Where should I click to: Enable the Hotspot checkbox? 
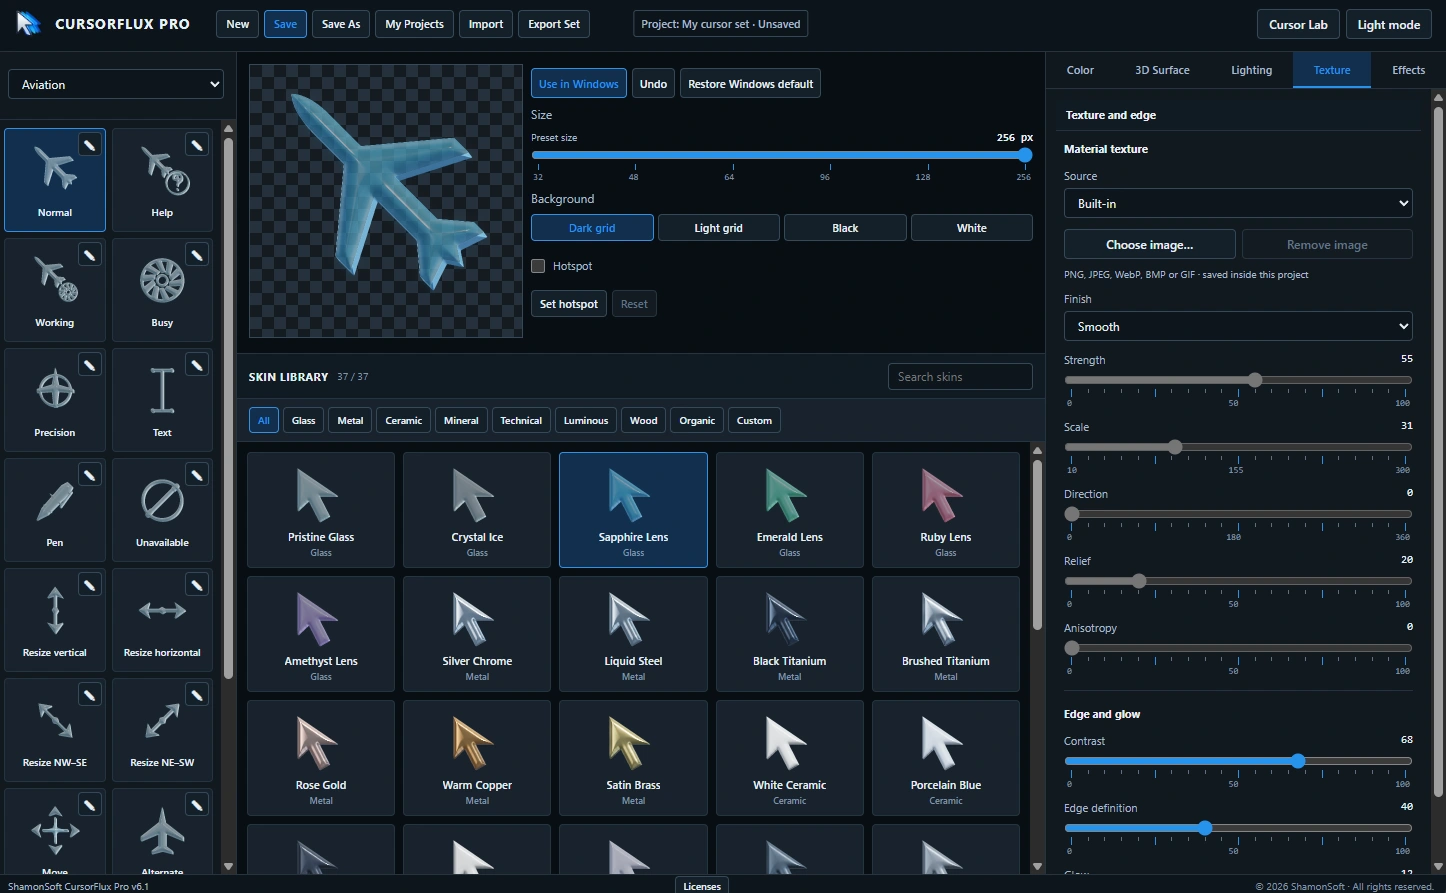[538, 266]
